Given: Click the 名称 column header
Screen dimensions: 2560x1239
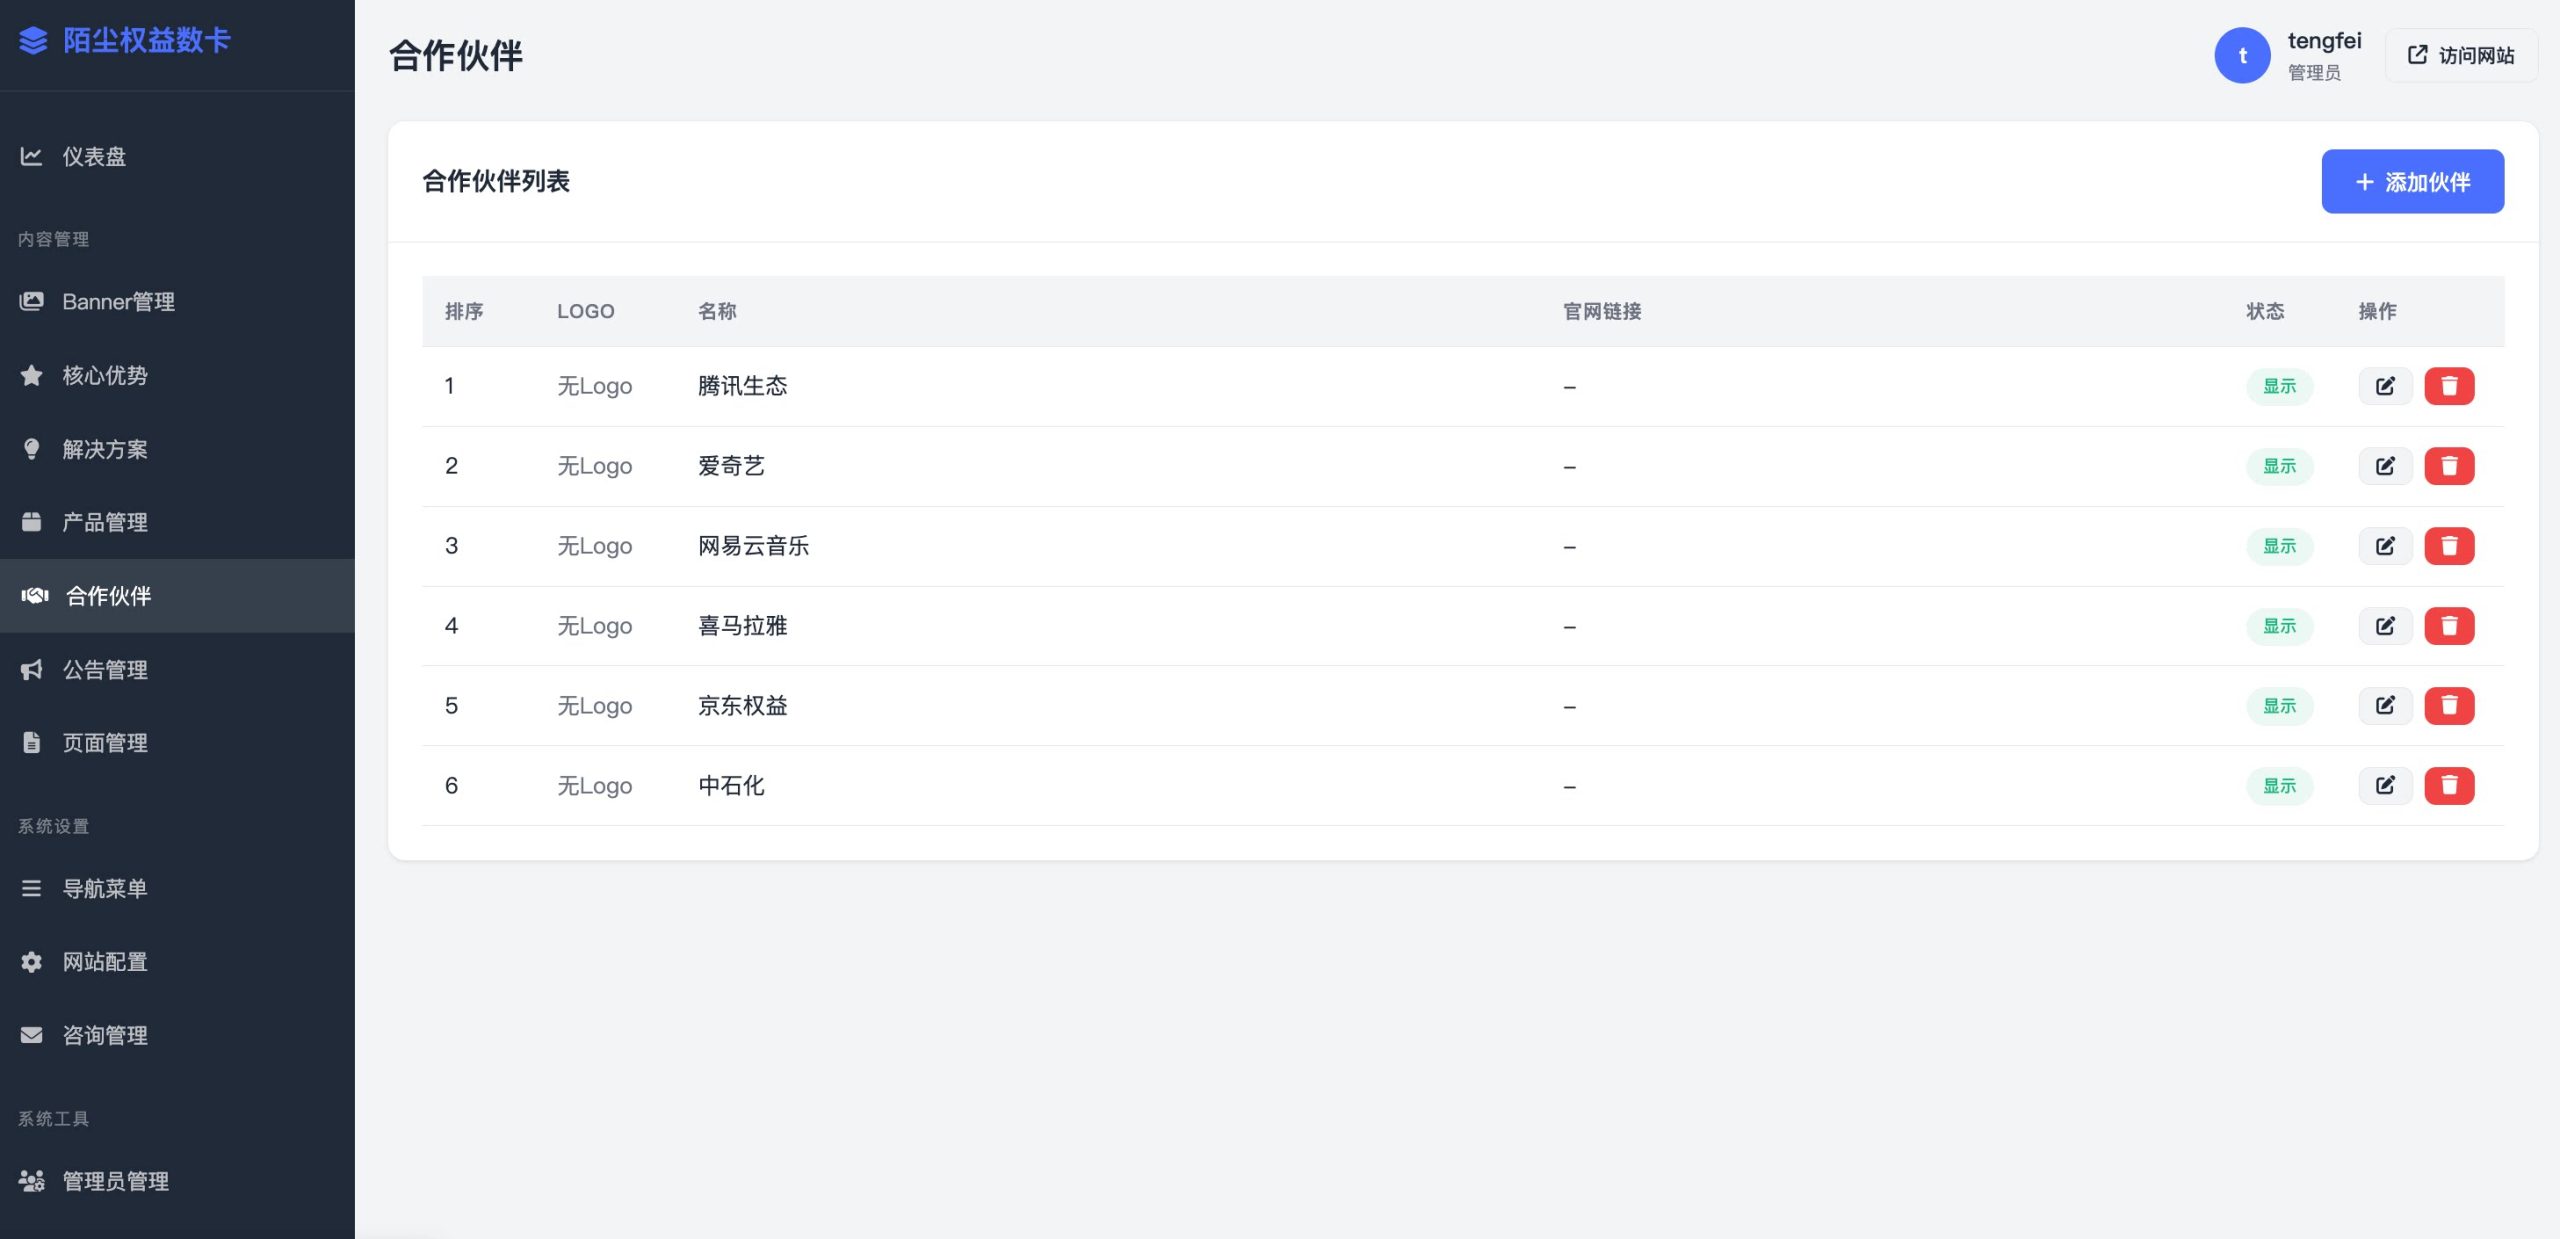Looking at the screenshot, I should point(717,312).
